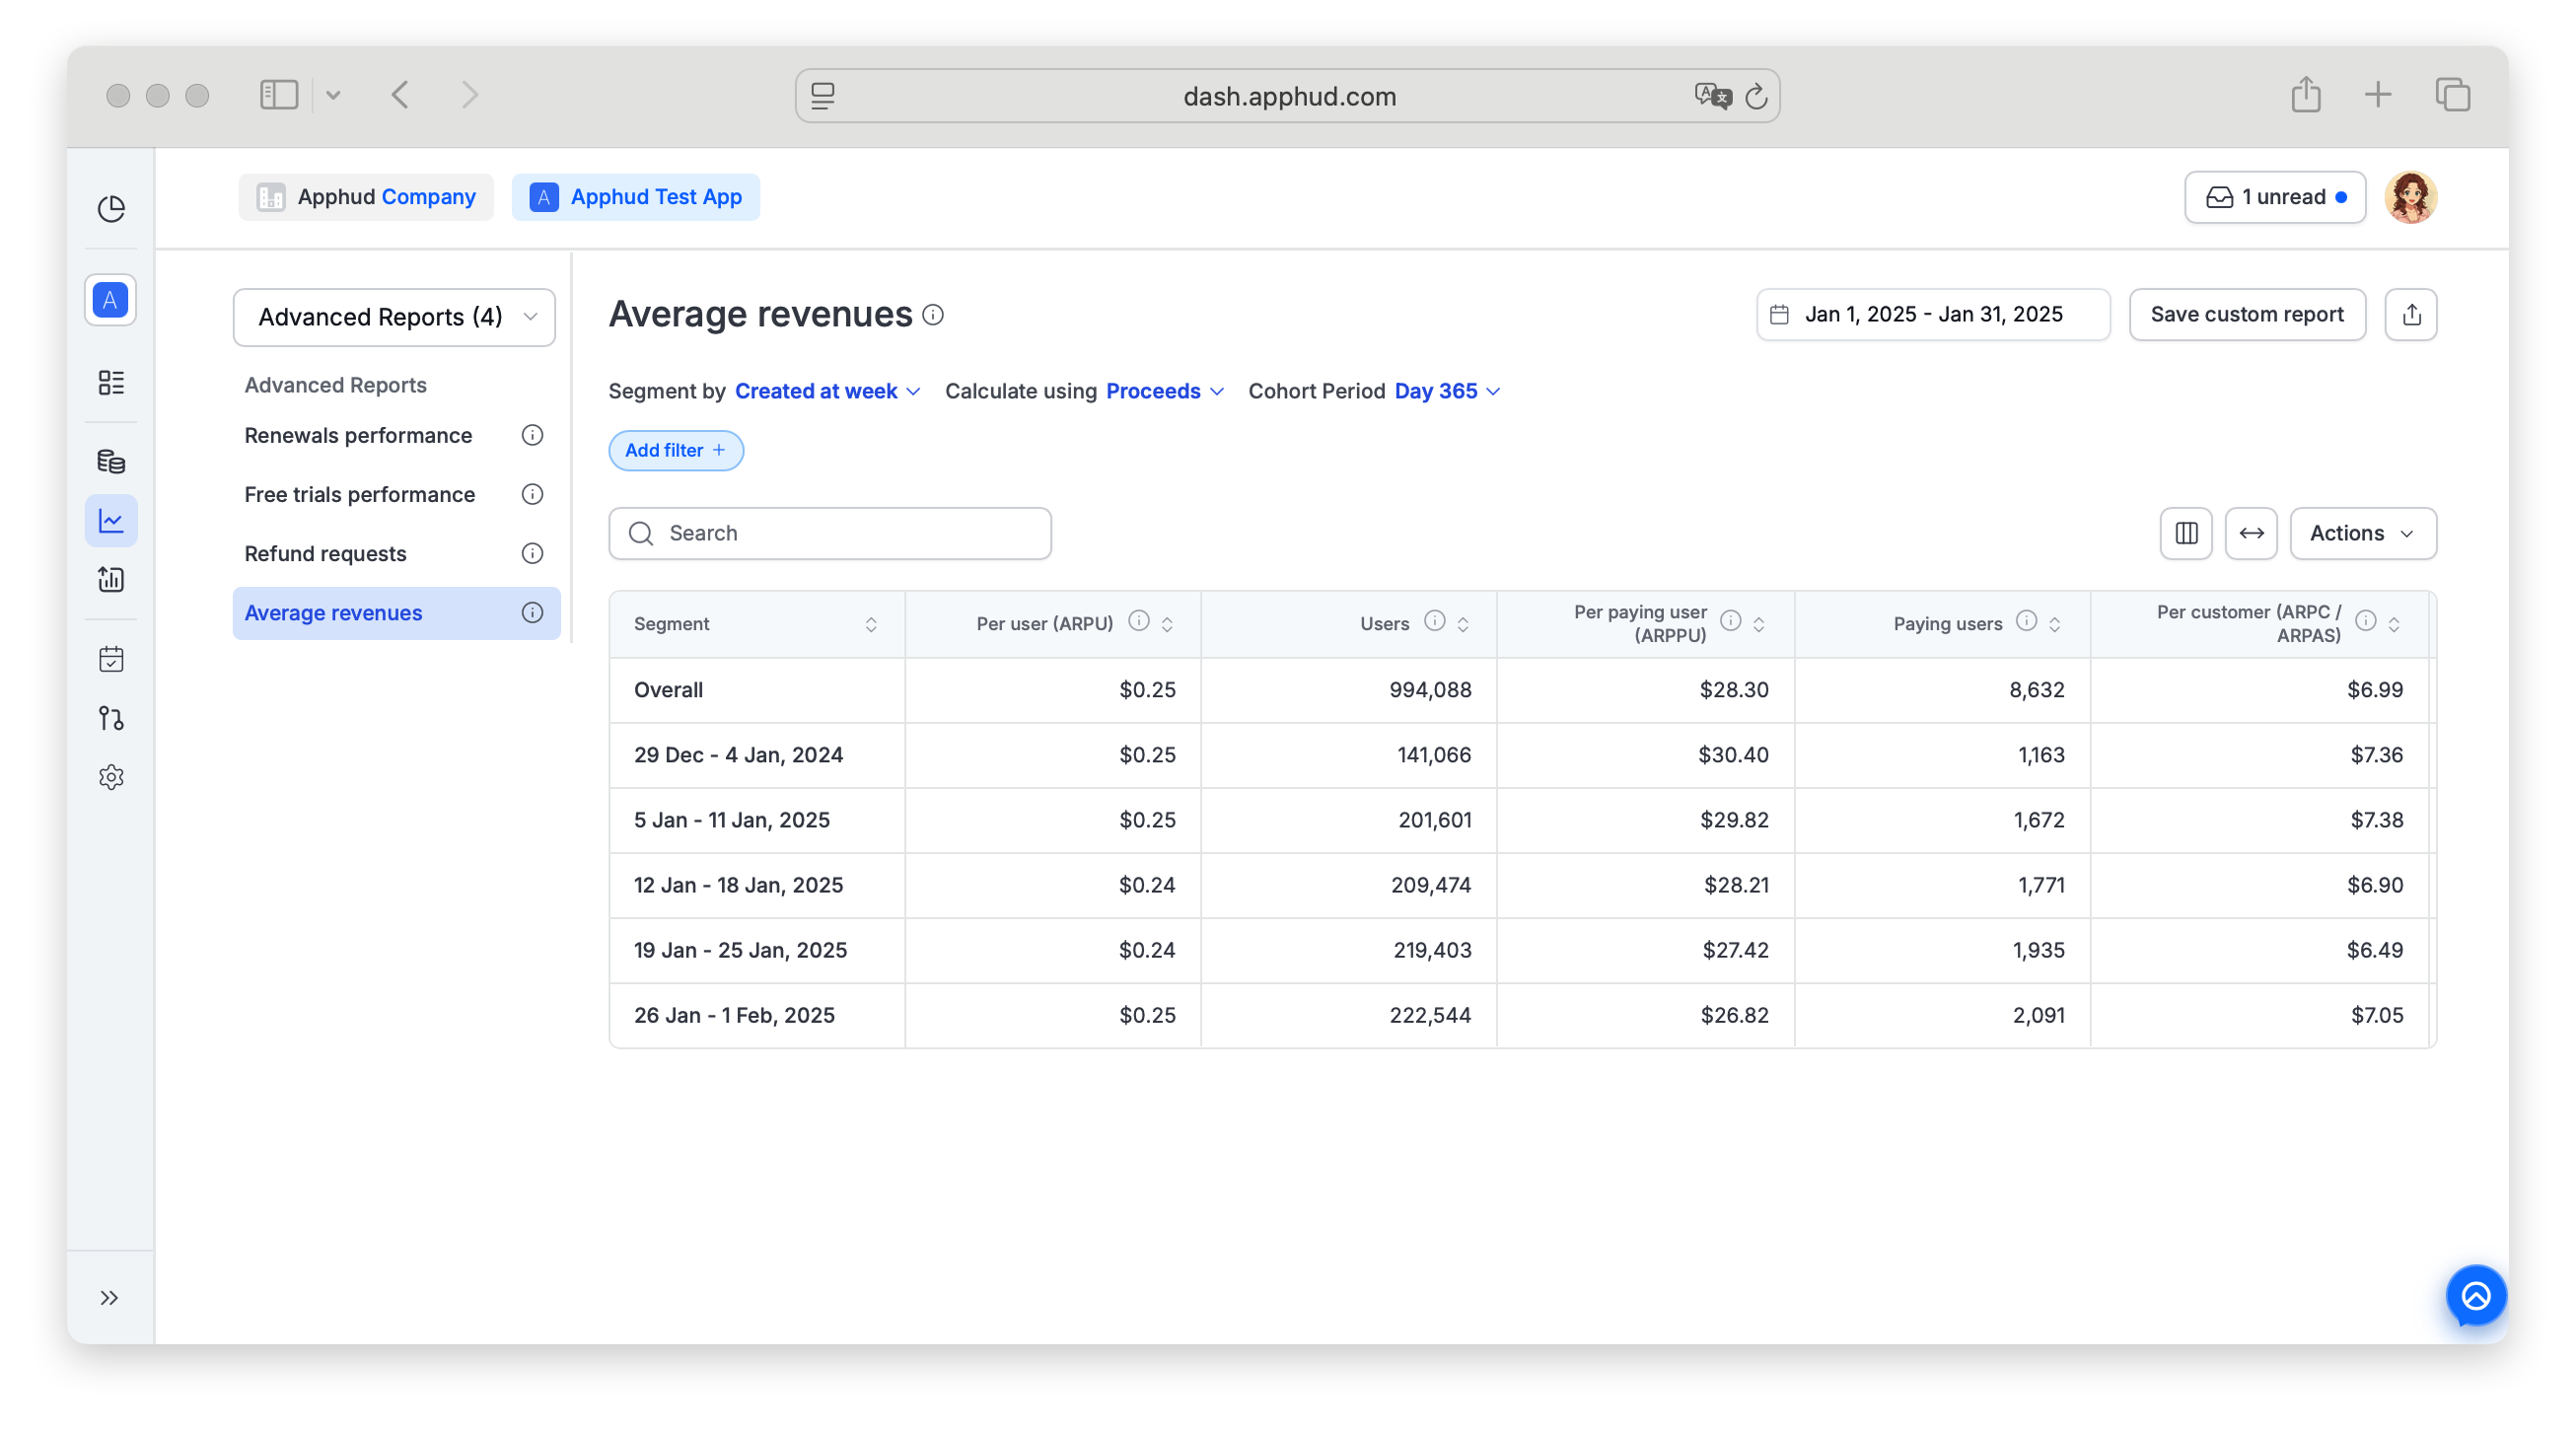The width and height of the screenshot is (2576, 1434).
Task: Click the export share icon beside Save custom report
Action: (2411, 314)
